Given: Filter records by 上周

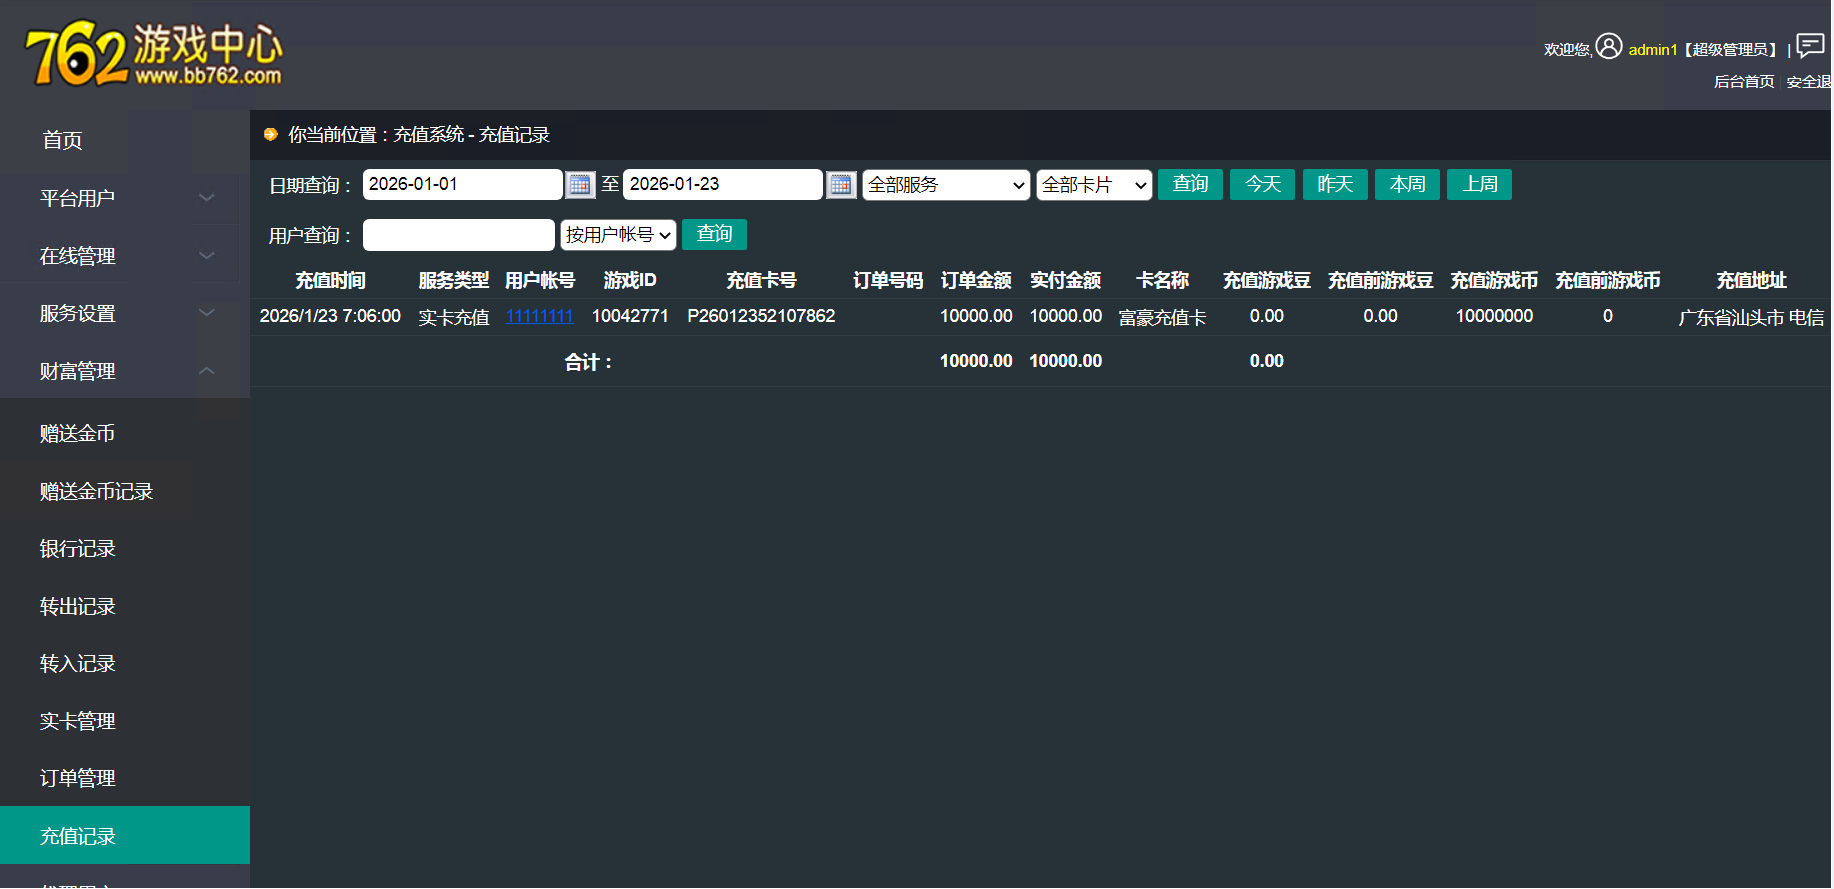Looking at the screenshot, I should (1479, 184).
